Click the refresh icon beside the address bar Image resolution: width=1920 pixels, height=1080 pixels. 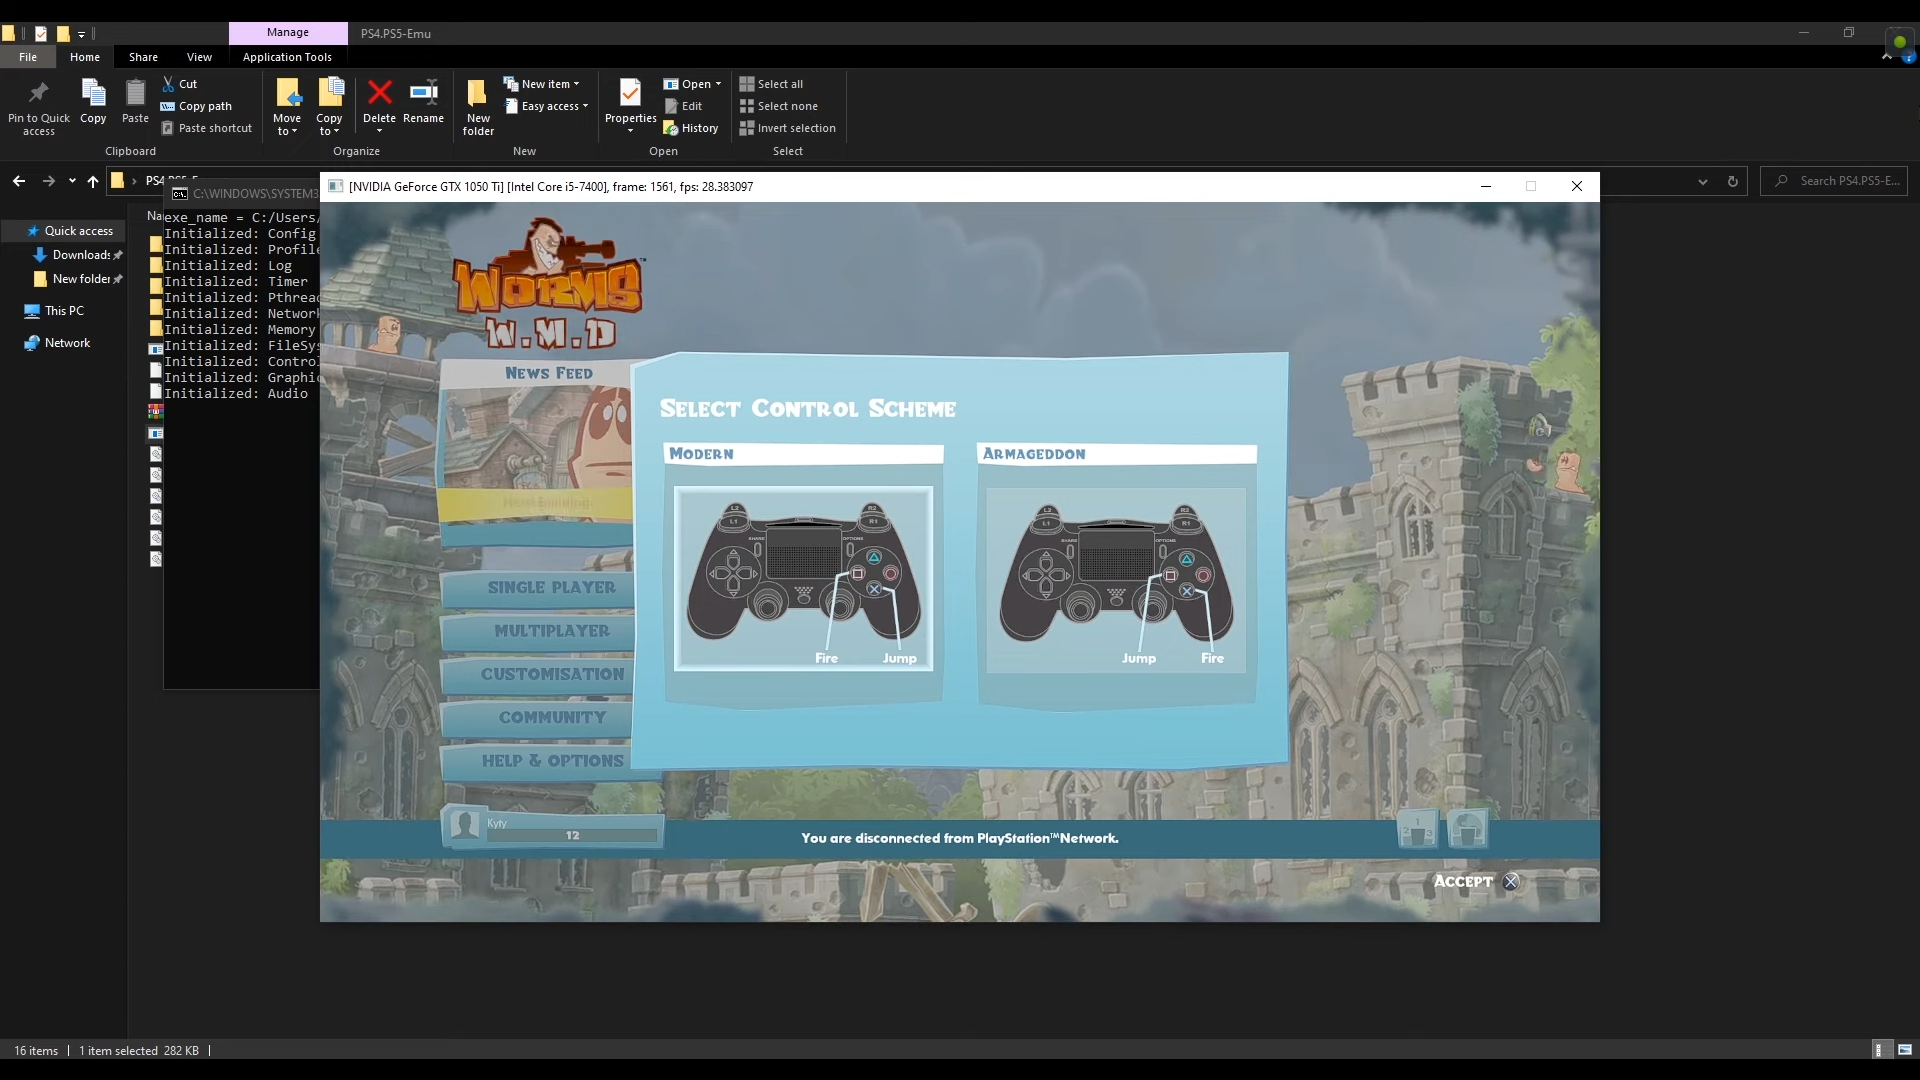[x=1732, y=181]
